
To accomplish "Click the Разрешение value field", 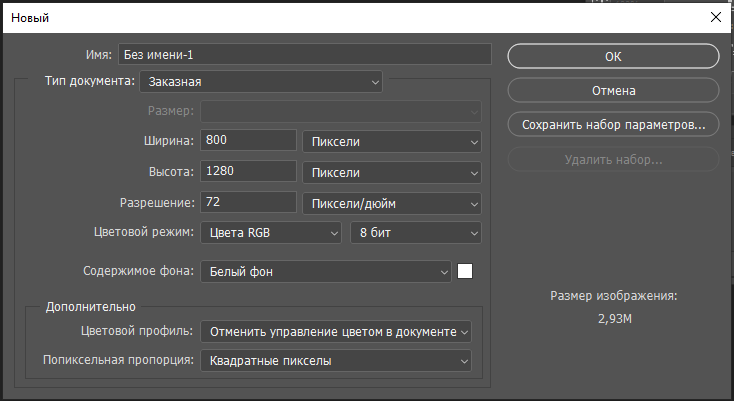I will pyautogui.click(x=248, y=202).
